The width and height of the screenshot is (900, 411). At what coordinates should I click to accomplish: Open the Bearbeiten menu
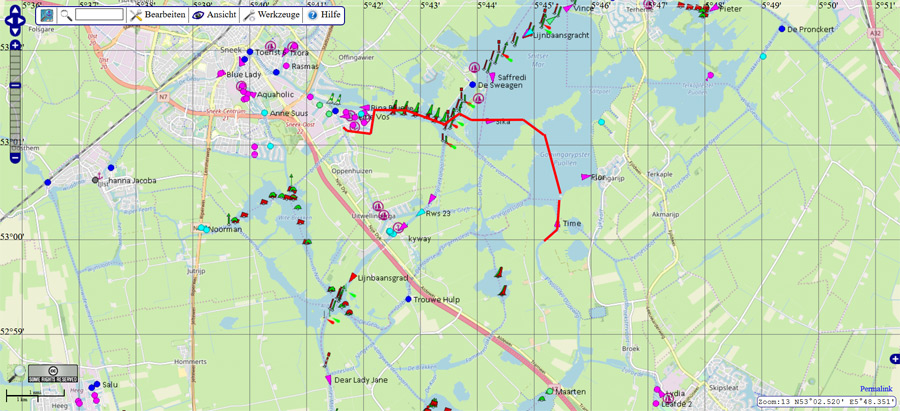pyautogui.click(x=156, y=15)
